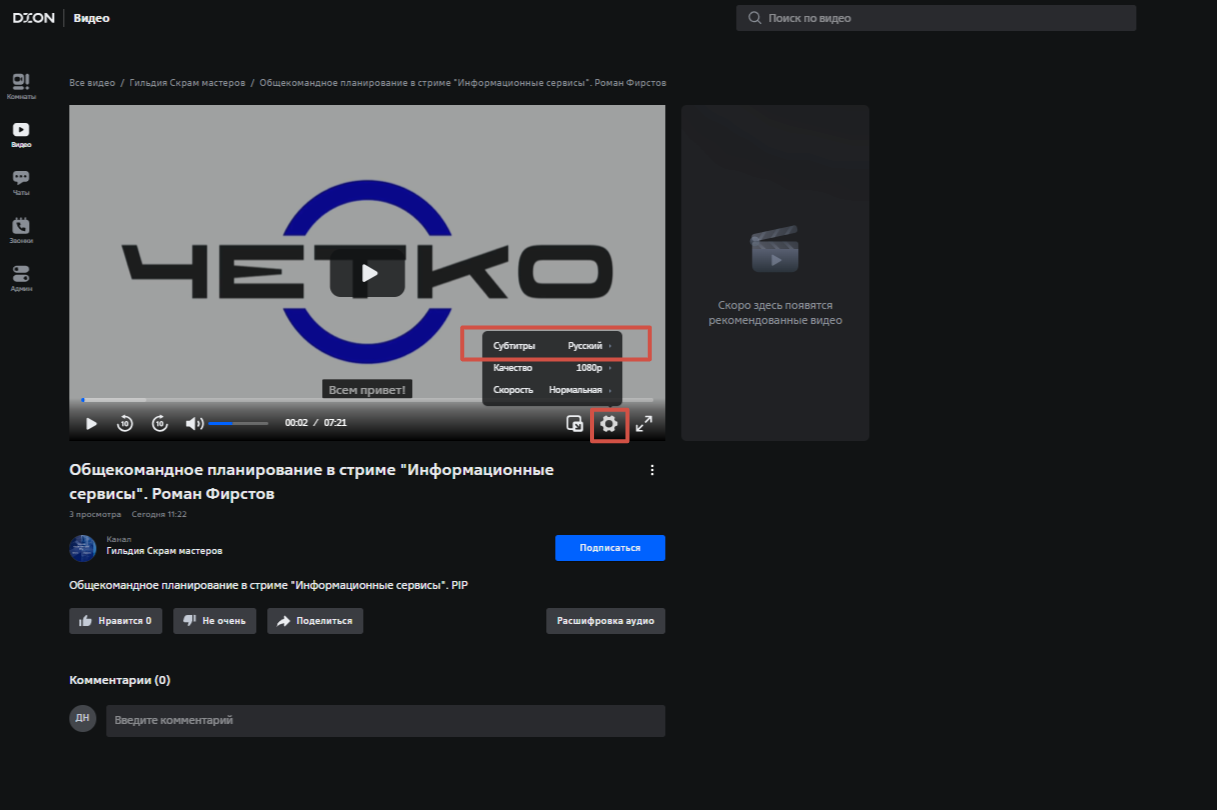Open the Админ section in sidebar
Image resolution: width=1217 pixels, height=810 pixels.
21,279
